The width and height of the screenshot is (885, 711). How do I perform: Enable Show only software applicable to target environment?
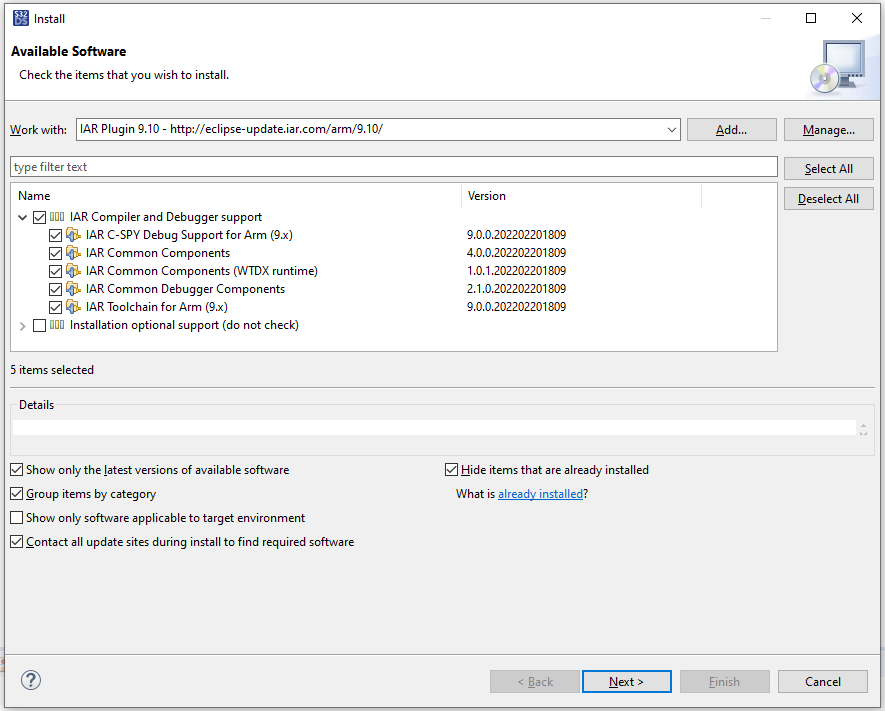click(17, 518)
